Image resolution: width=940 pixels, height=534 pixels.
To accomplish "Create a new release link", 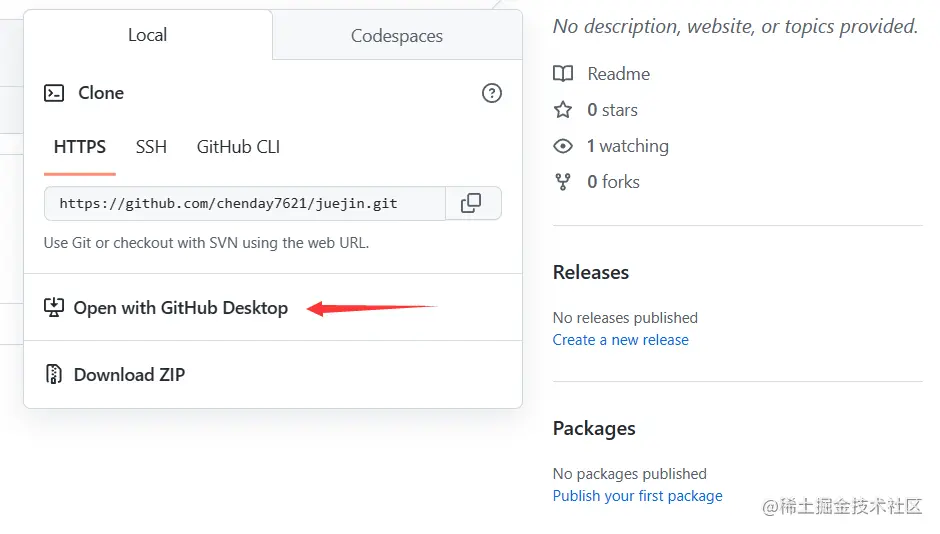I will (620, 340).
